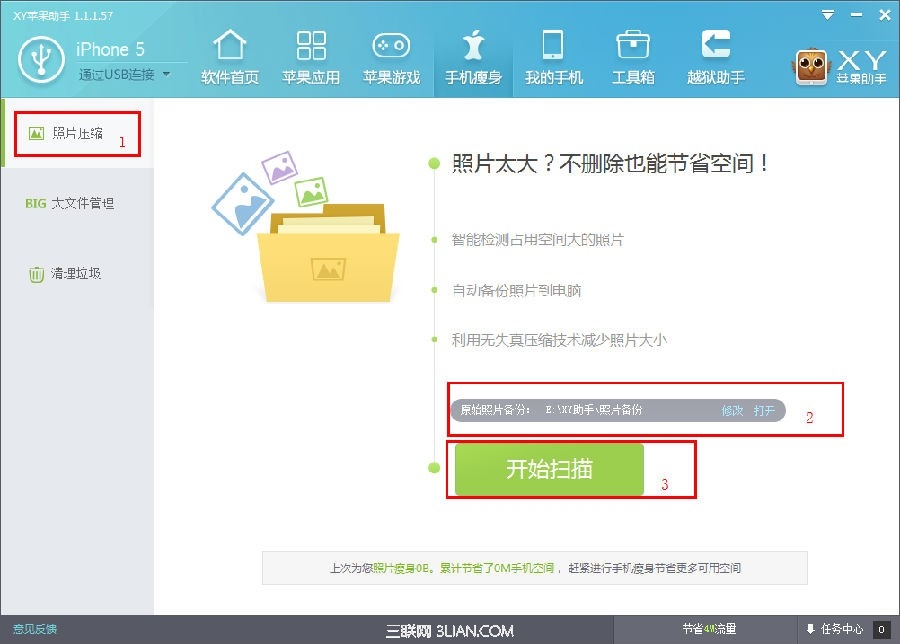The image size is (900, 644).
Task: Open 工具箱 toolbox tab
Action: [x=633, y=57]
